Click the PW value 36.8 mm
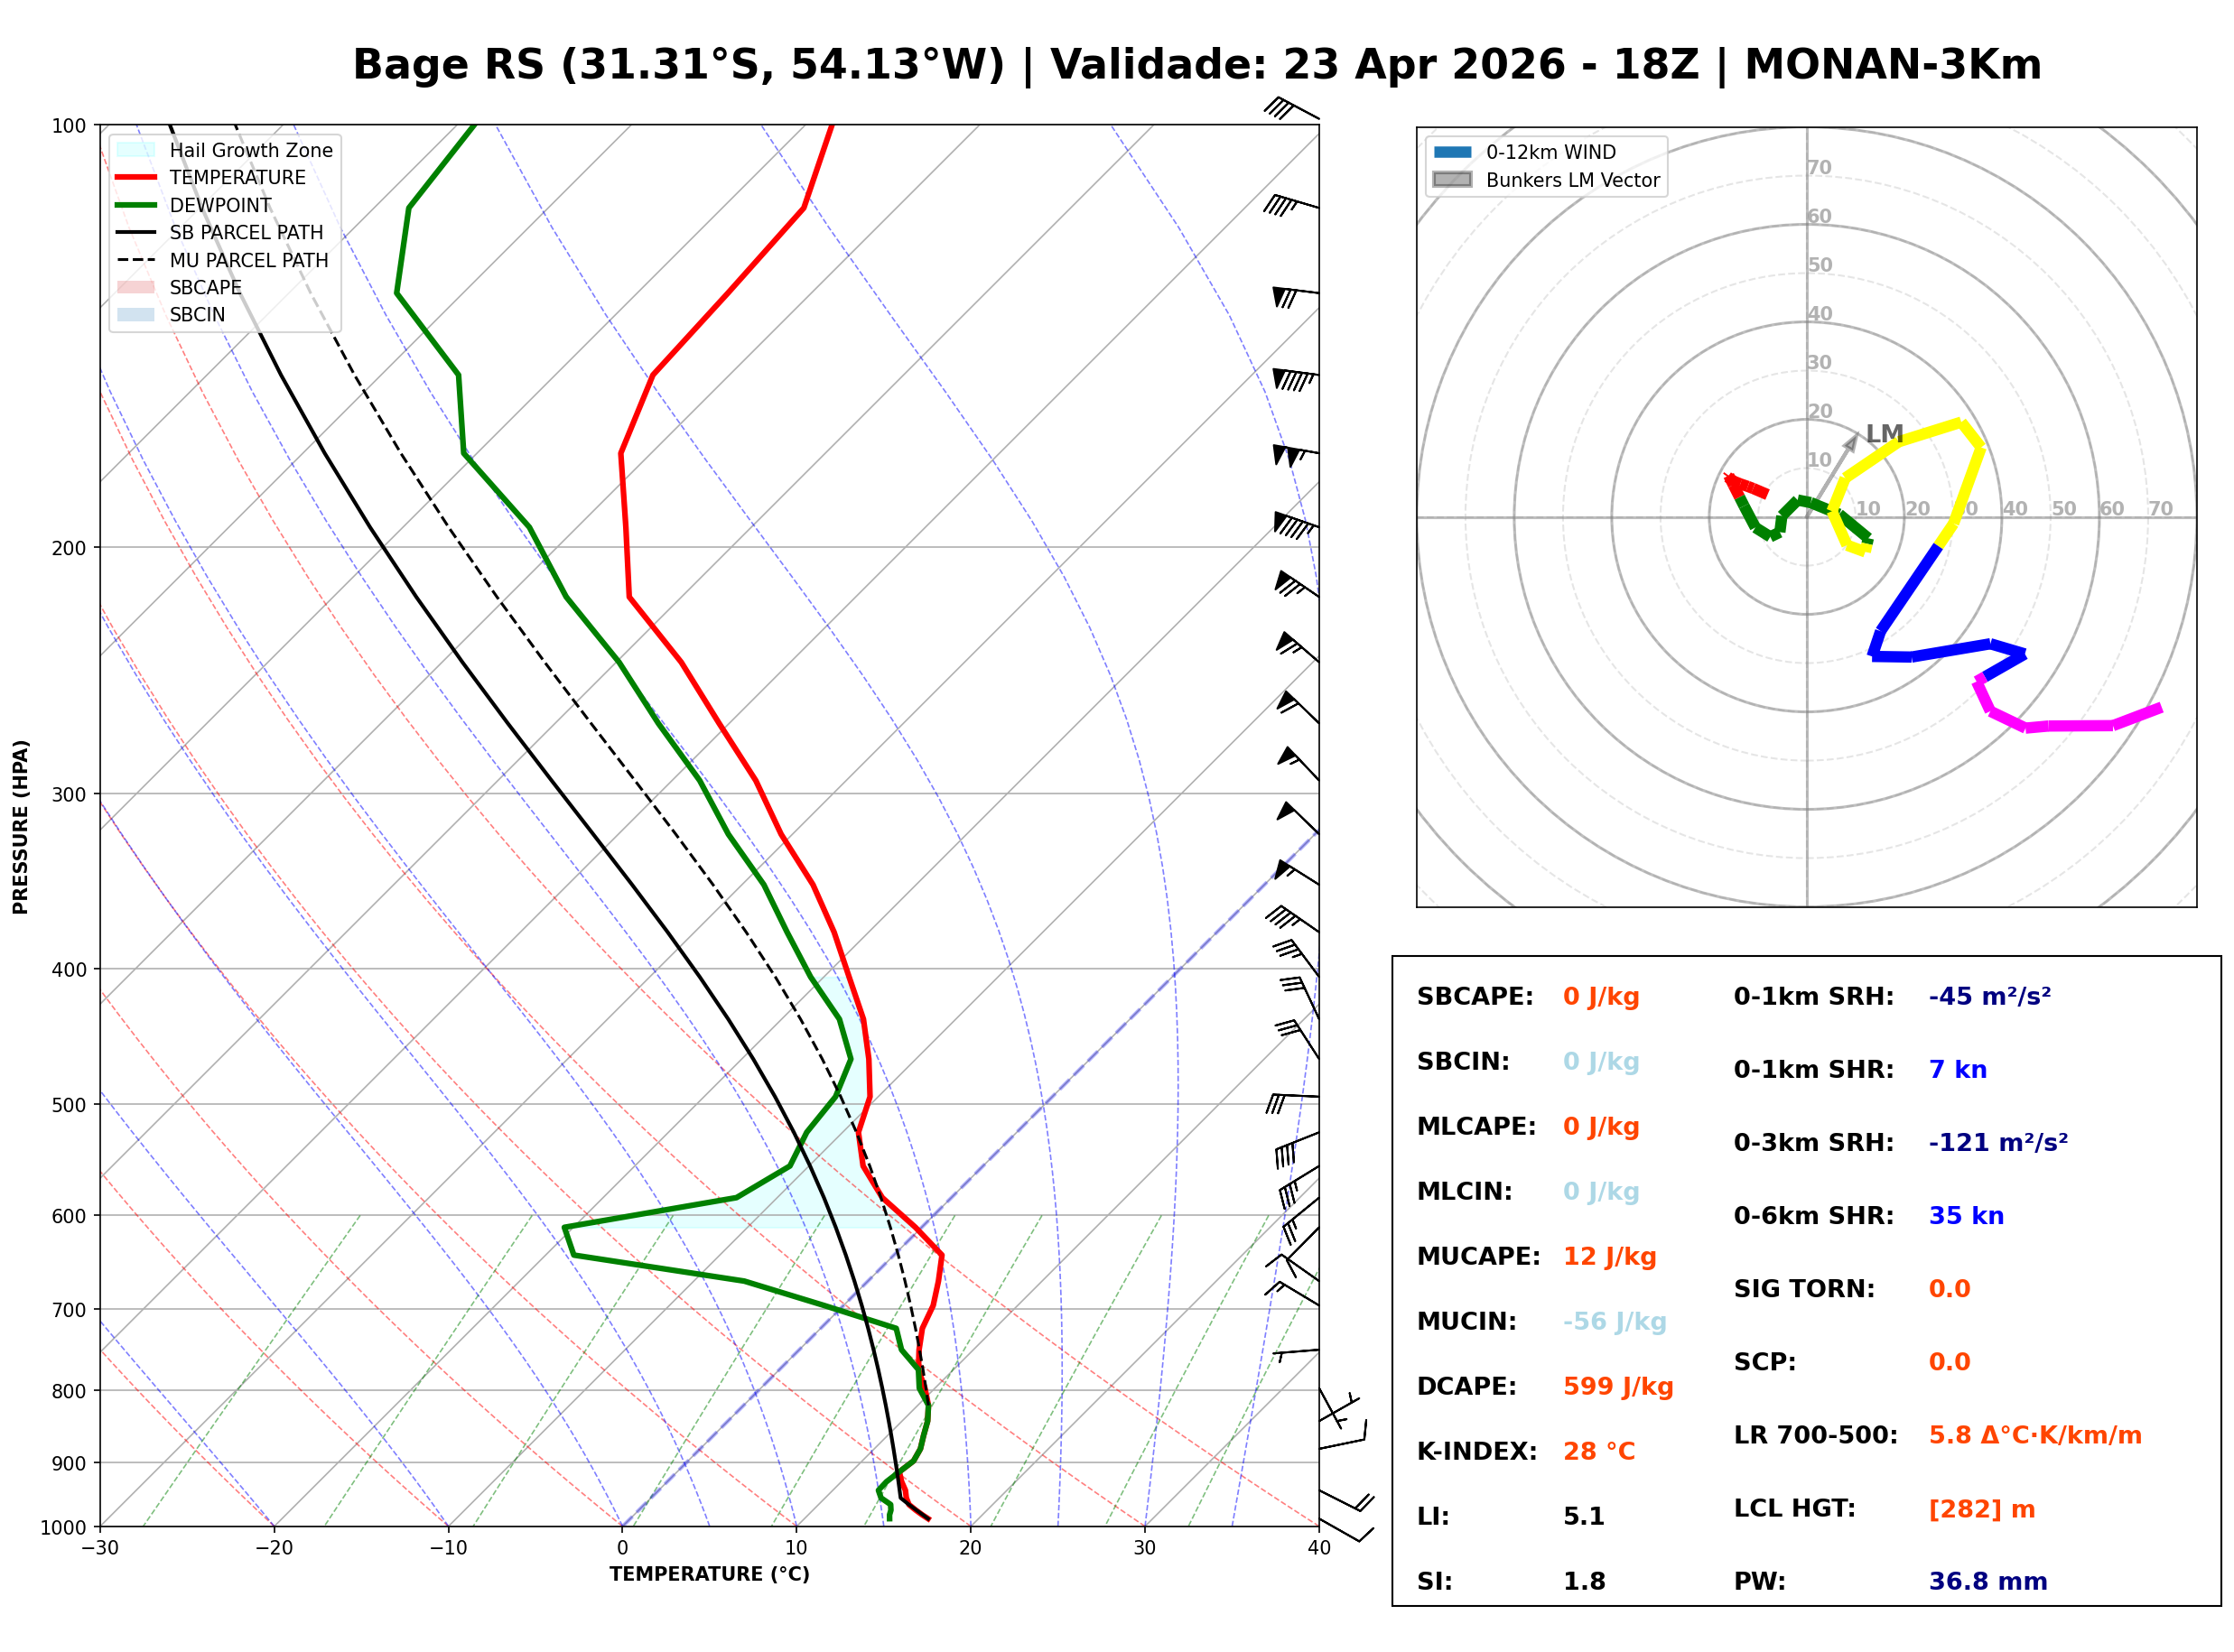 tap(1989, 1582)
